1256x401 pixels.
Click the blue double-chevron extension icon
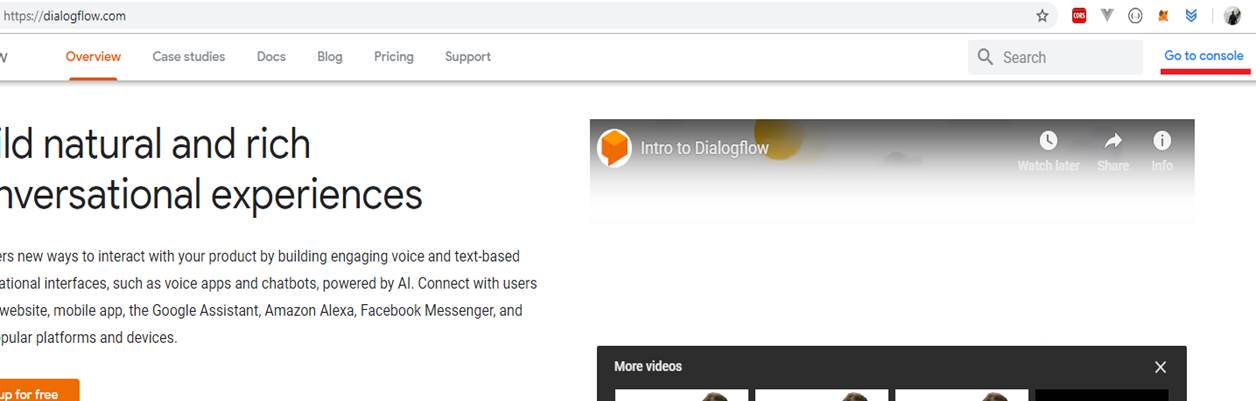click(1191, 16)
